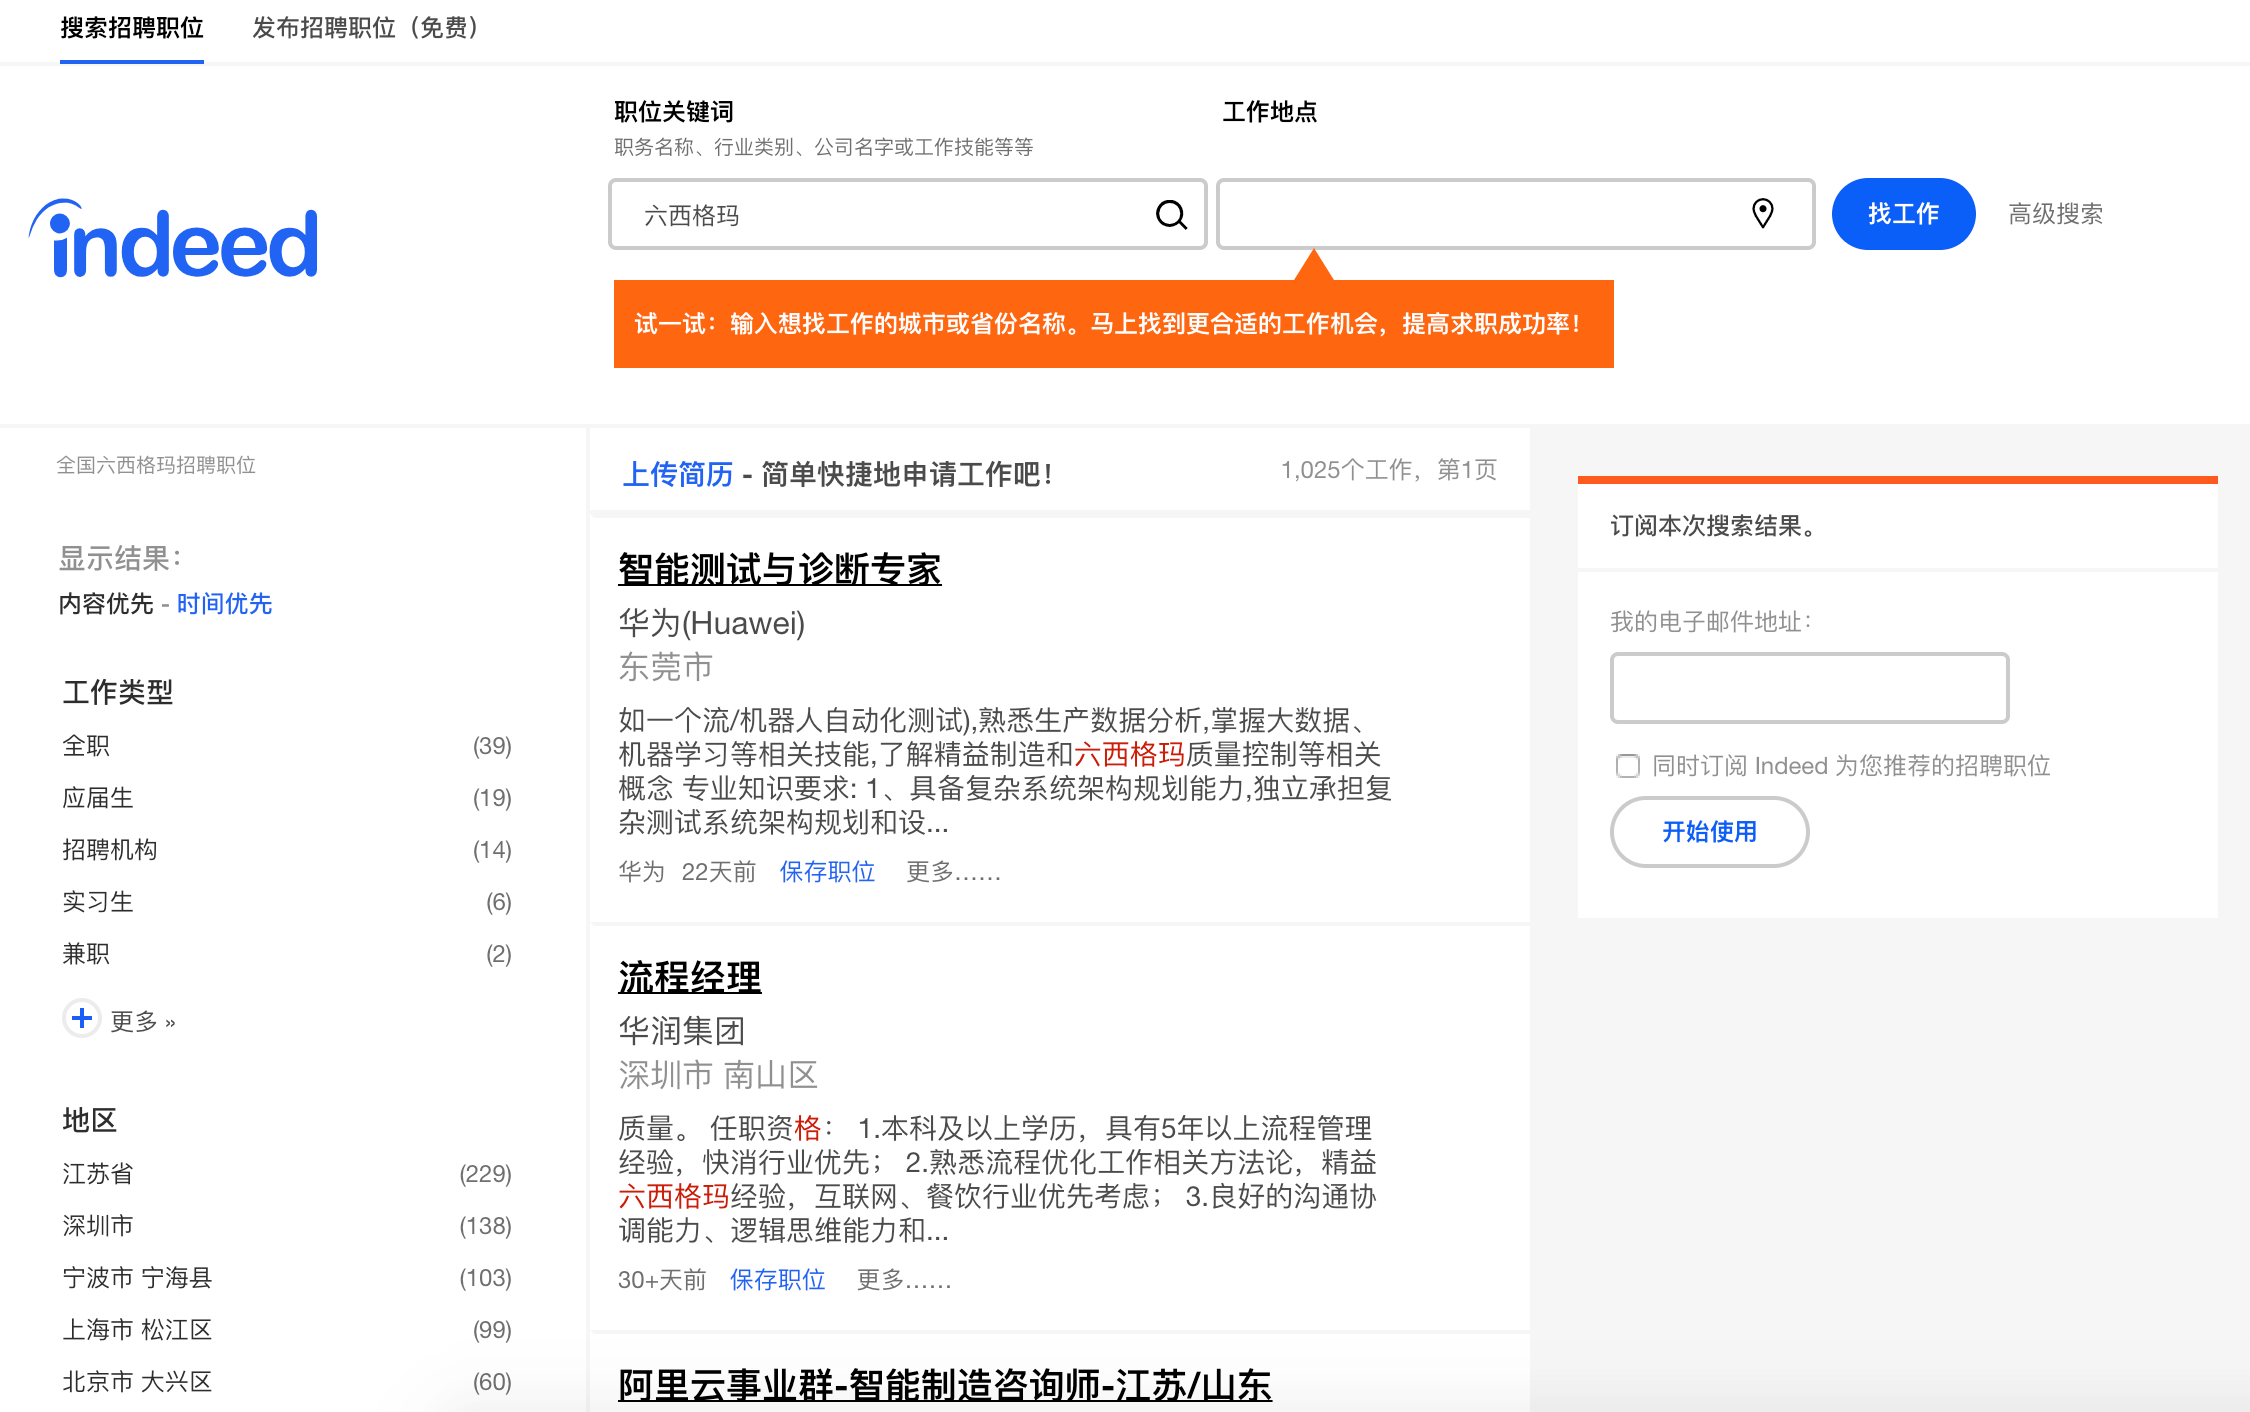The width and height of the screenshot is (2250, 1412).
Task: Click the 开始使用 button
Action: pos(1709,832)
